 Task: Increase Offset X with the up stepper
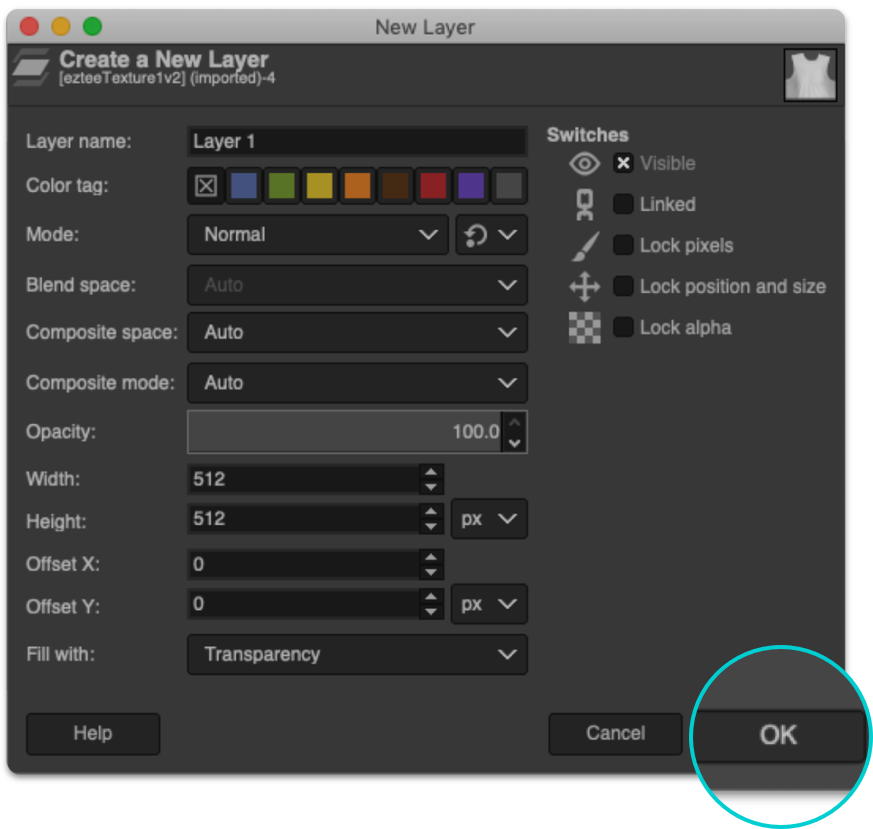tap(431, 557)
